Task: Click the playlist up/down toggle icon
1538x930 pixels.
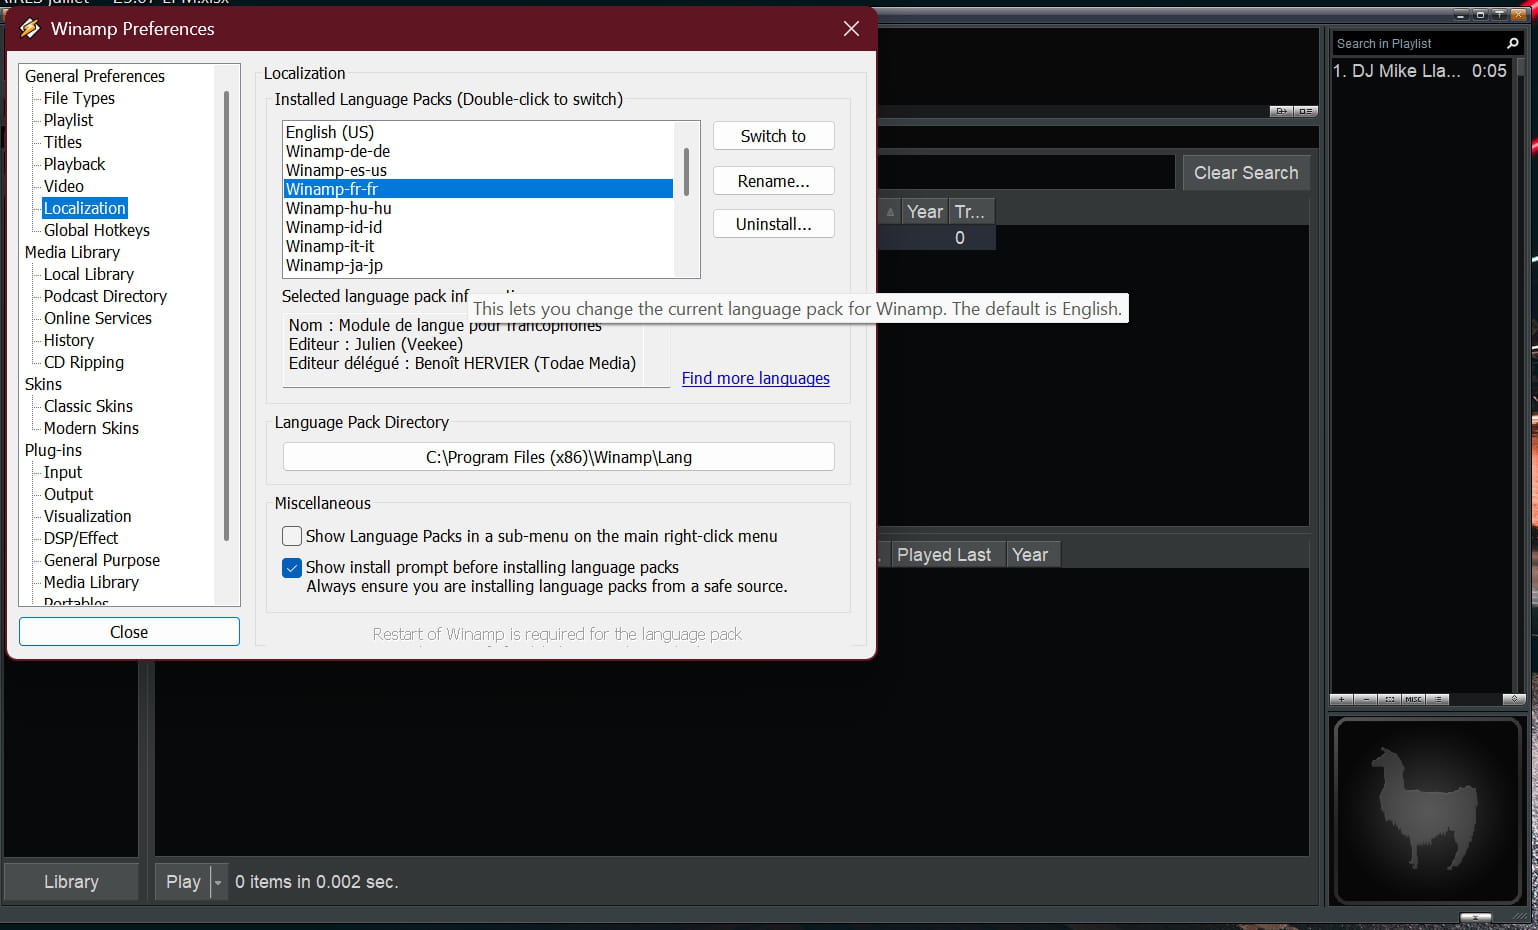Action: coord(1514,699)
